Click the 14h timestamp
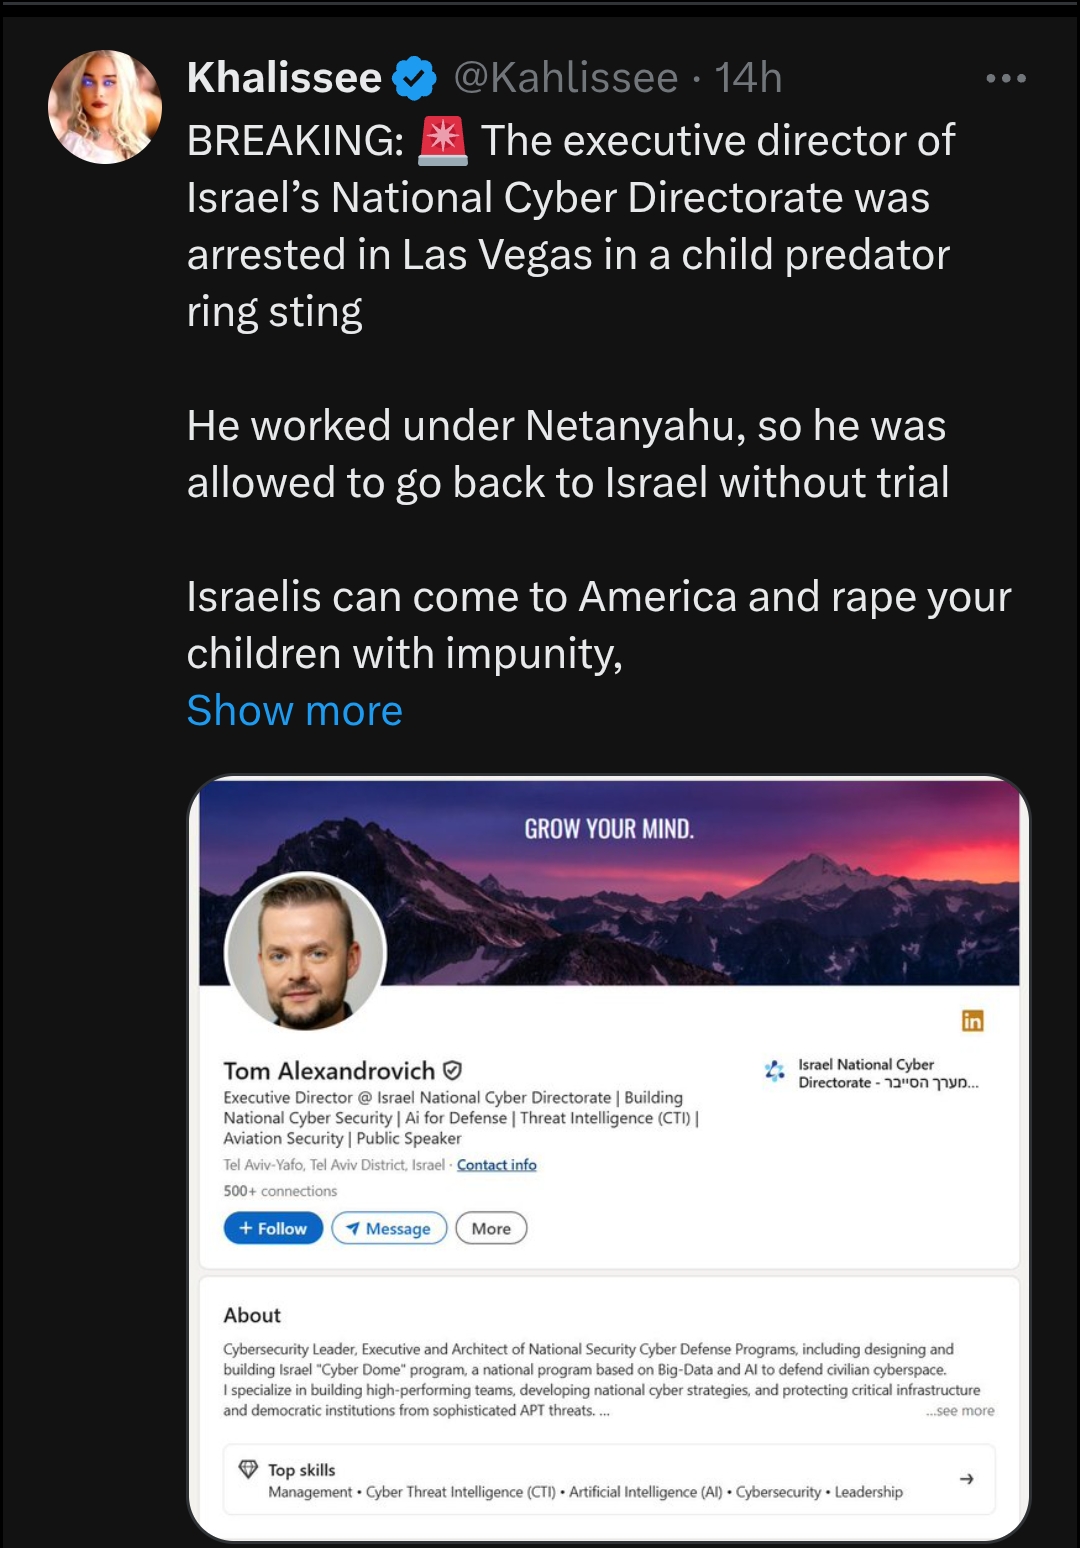Screen dimensions: 1080x1548 (x=748, y=78)
